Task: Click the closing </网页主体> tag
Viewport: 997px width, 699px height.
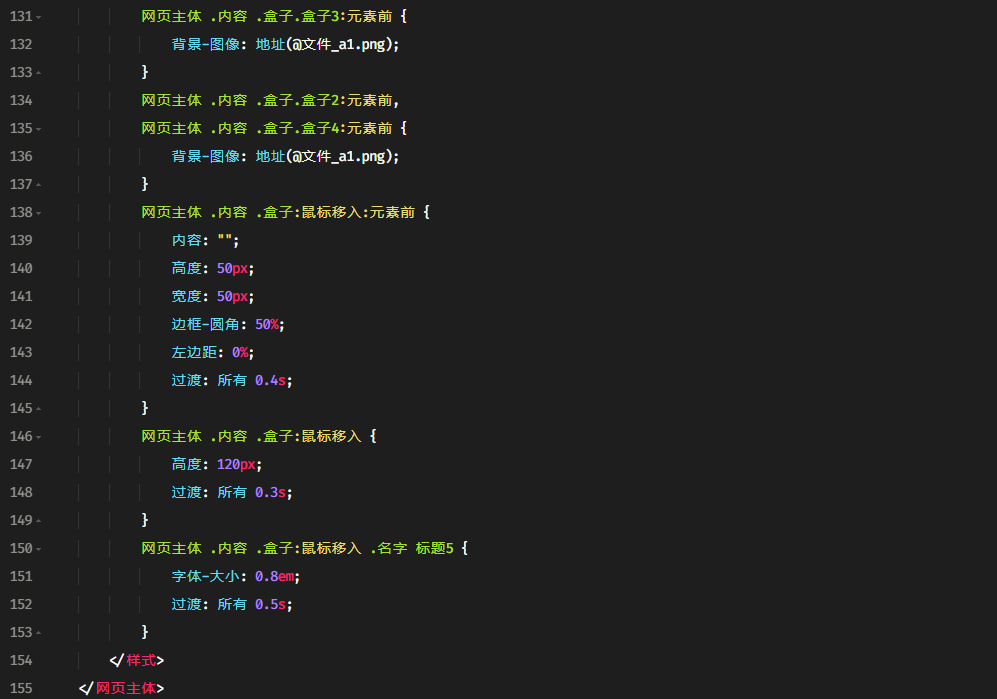Action: pos(121,688)
